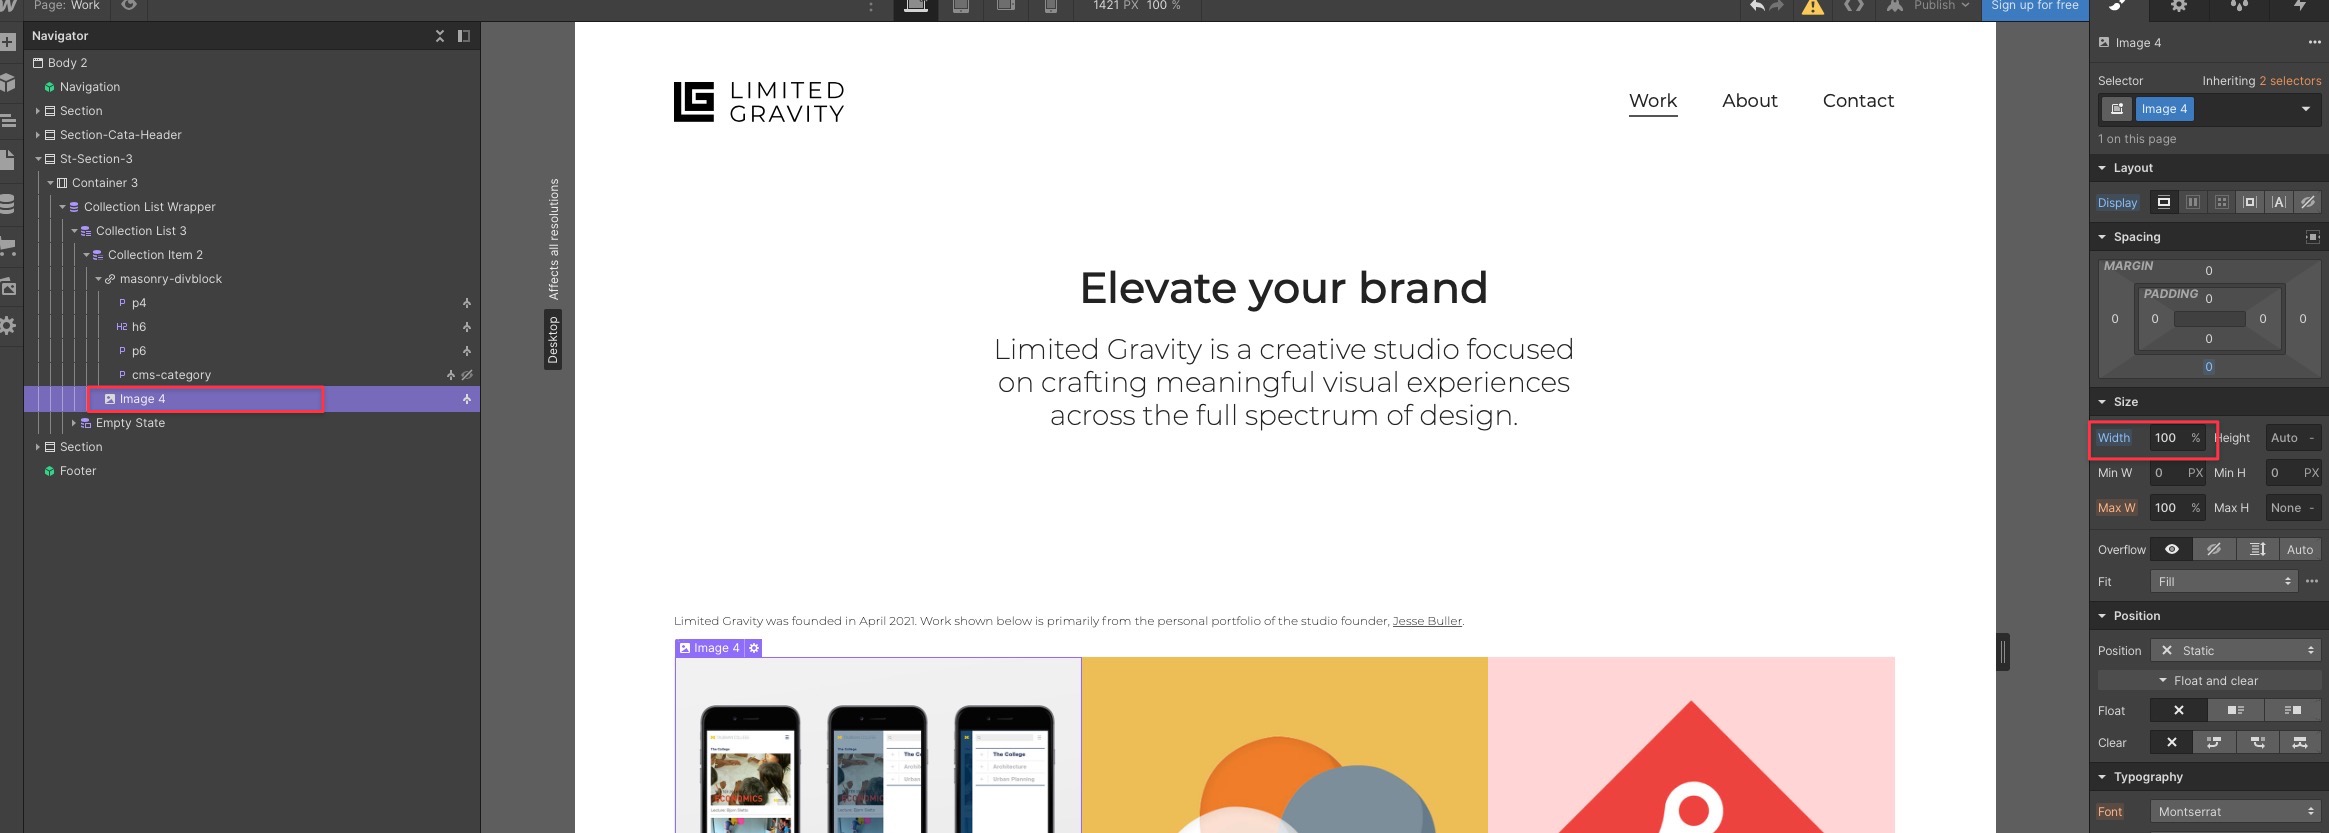Open the selector dropdown arrow

click(2306, 109)
